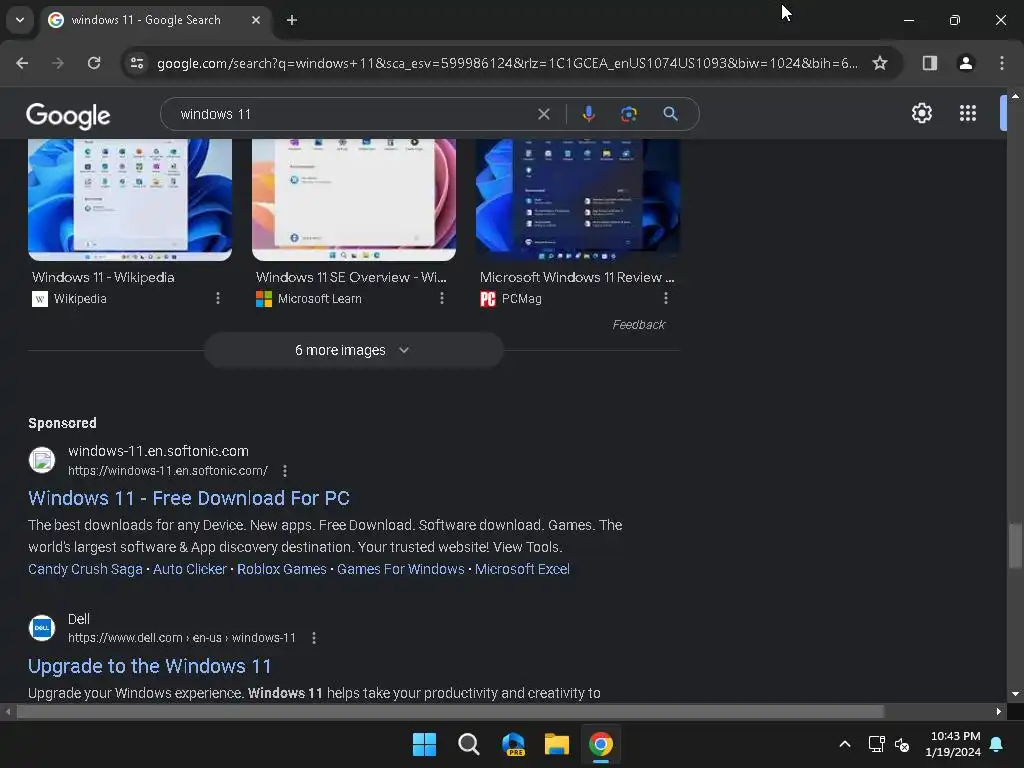The height and width of the screenshot is (768, 1024).
Task: Click the Chrome taskbar icon
Action: coord(601,744)
